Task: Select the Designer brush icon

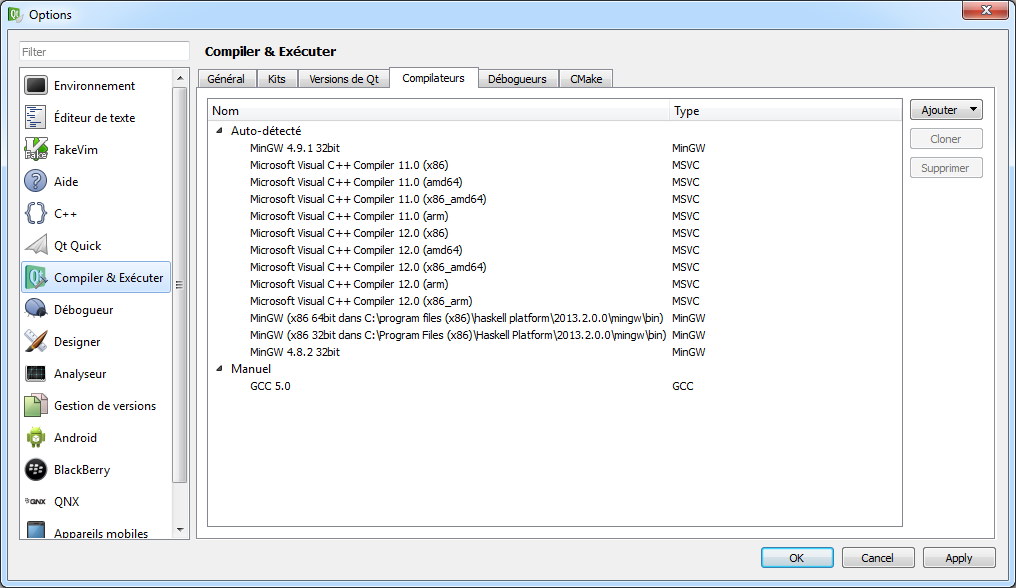Action: [x=36, y=341]
